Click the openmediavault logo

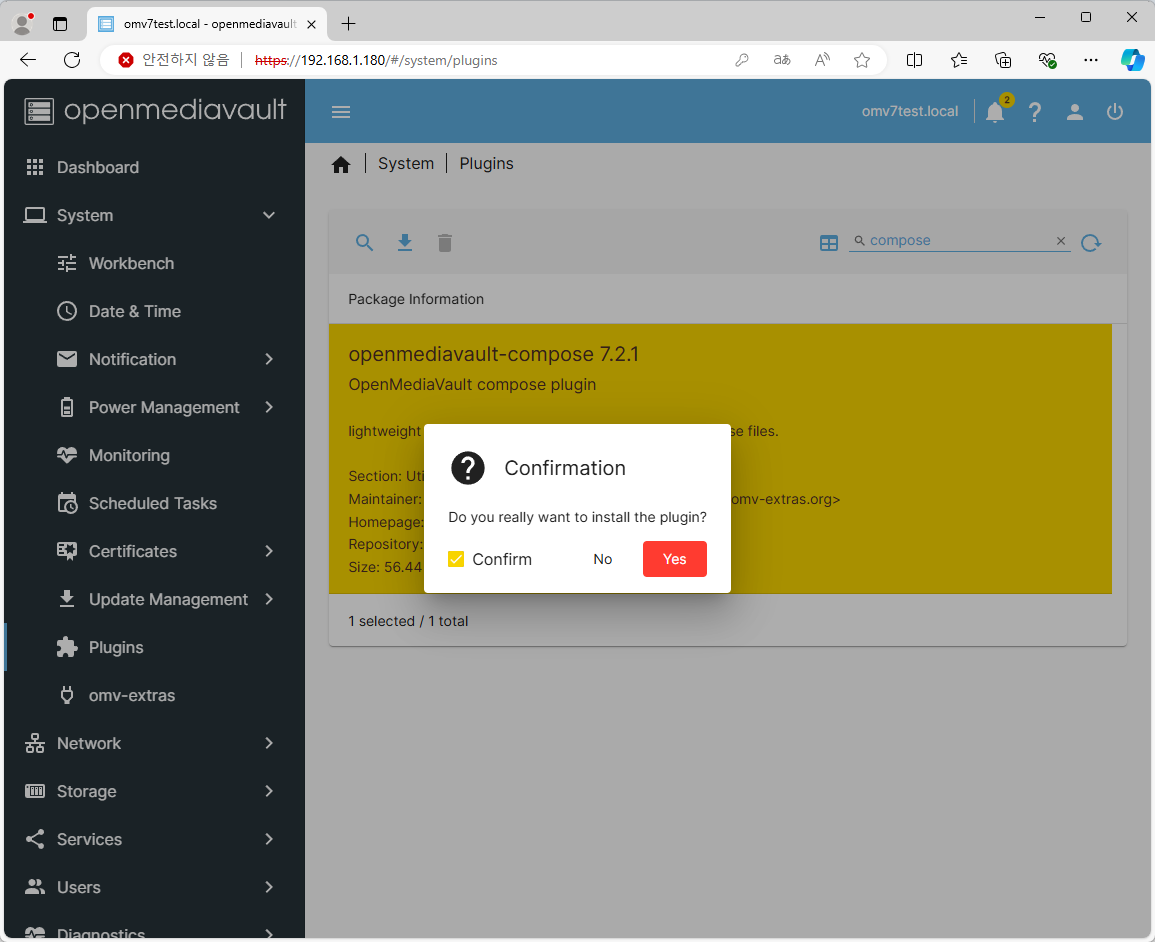click(155, 110)
